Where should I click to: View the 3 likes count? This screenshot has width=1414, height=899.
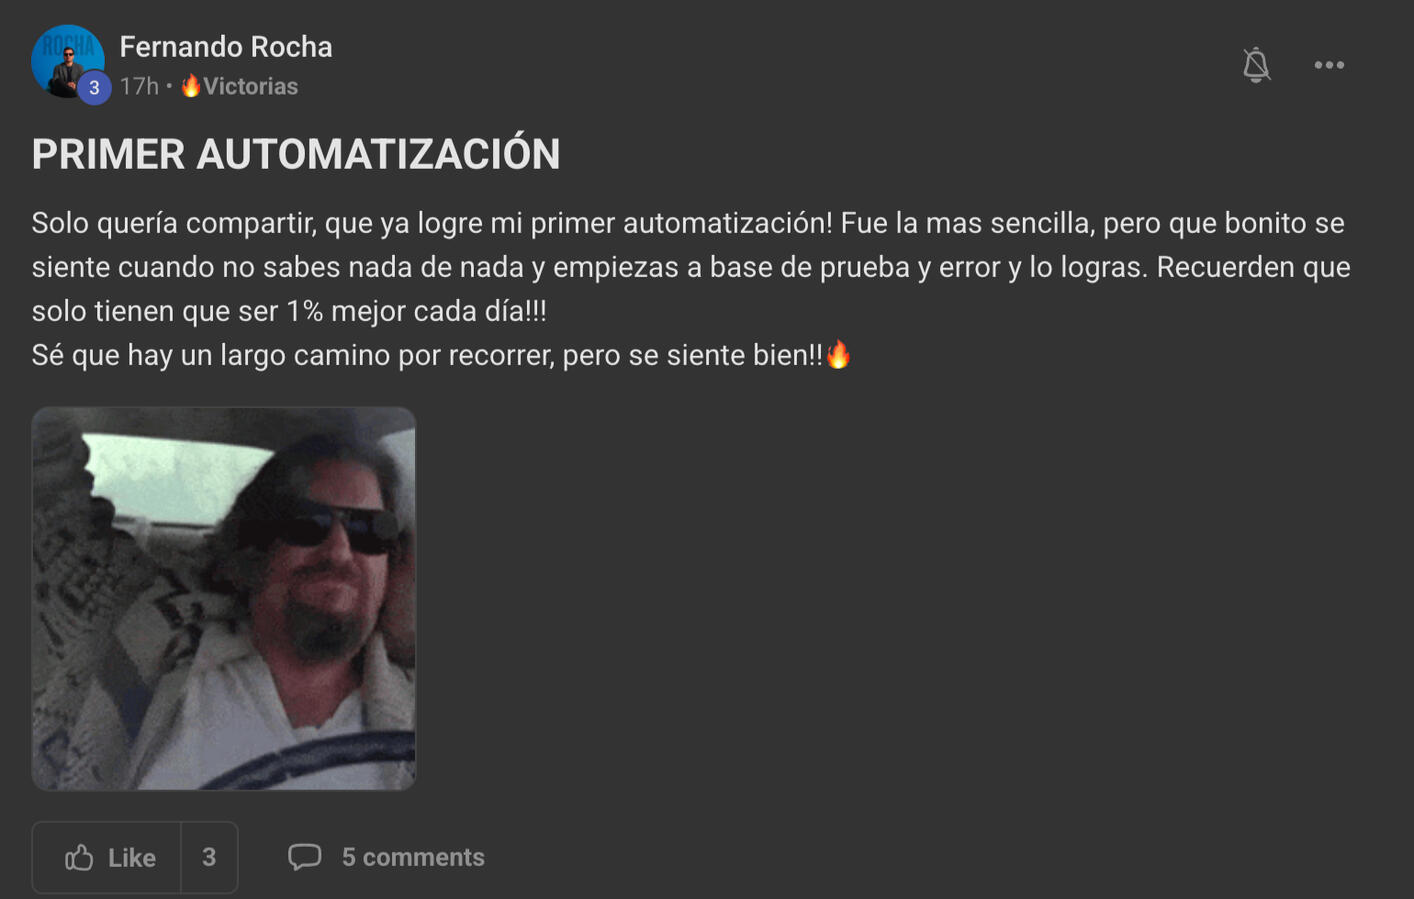pyautogui.click(x=209, y=857)
